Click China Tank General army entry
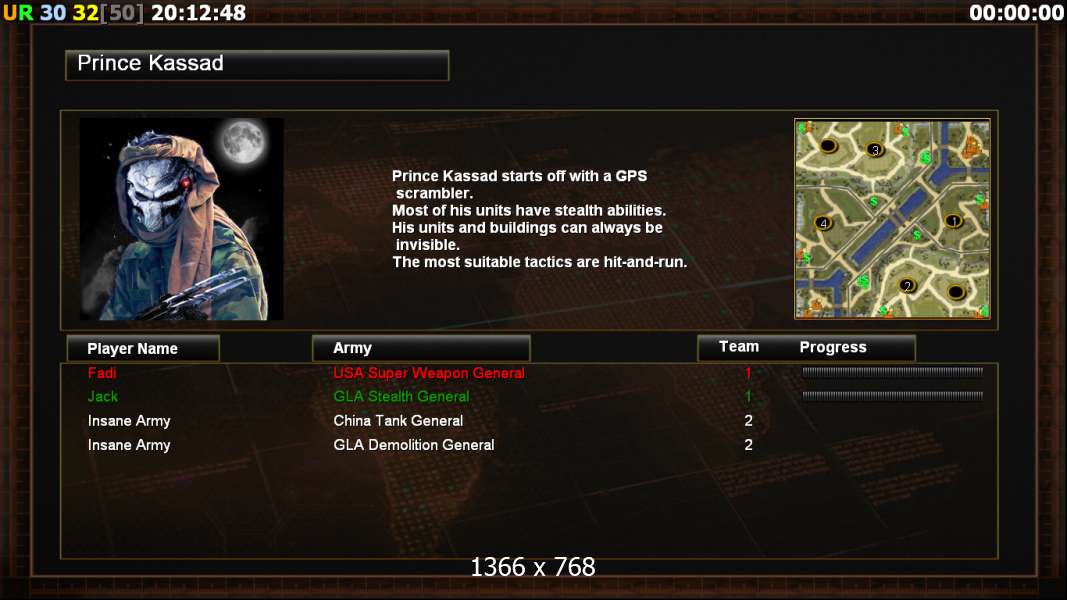Screen dimensions: 1067x600 point(398,420)
